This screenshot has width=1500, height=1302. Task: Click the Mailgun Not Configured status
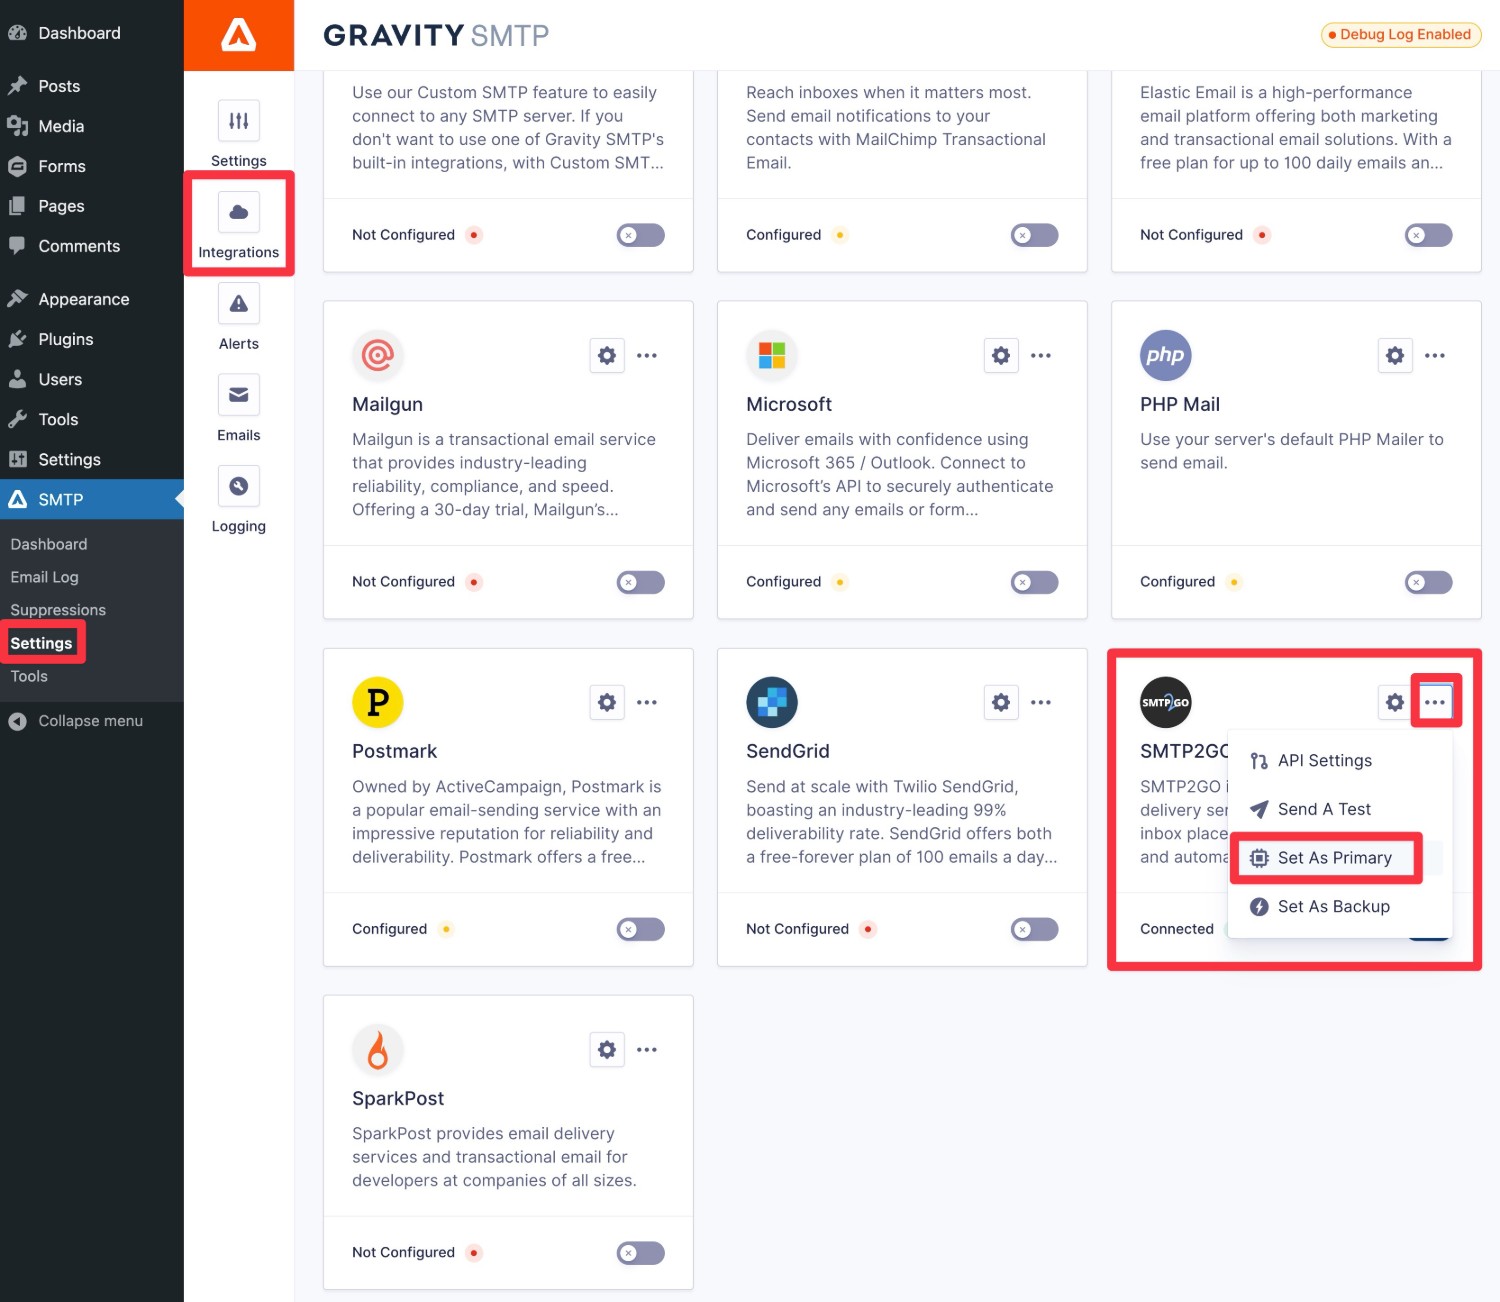coord(403,582)
